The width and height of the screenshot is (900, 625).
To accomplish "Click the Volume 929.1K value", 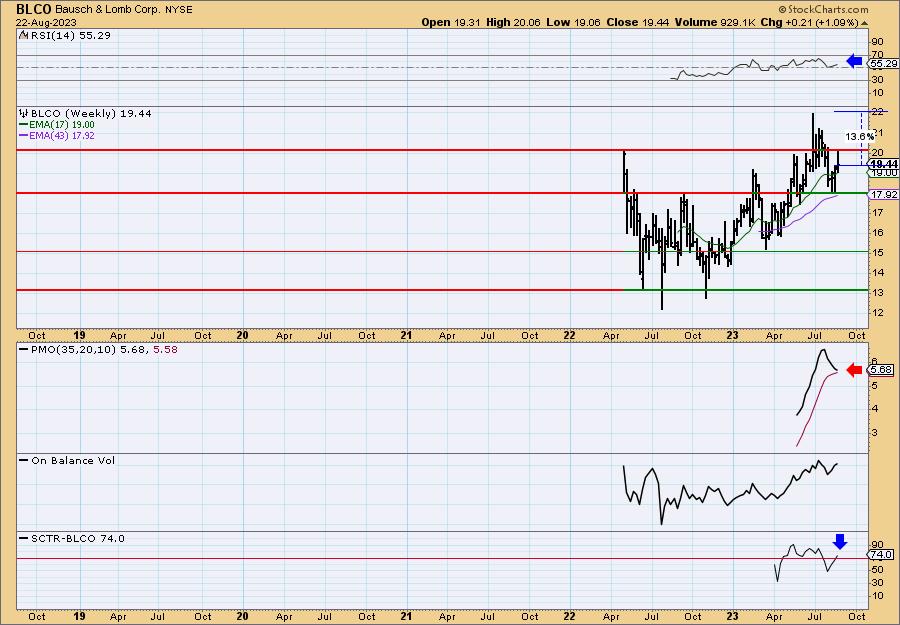I will coord(715,22).
